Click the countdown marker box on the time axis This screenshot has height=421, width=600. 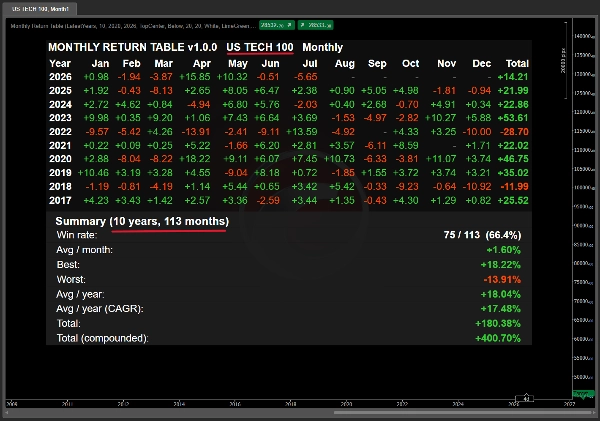(x=524, y=399)
